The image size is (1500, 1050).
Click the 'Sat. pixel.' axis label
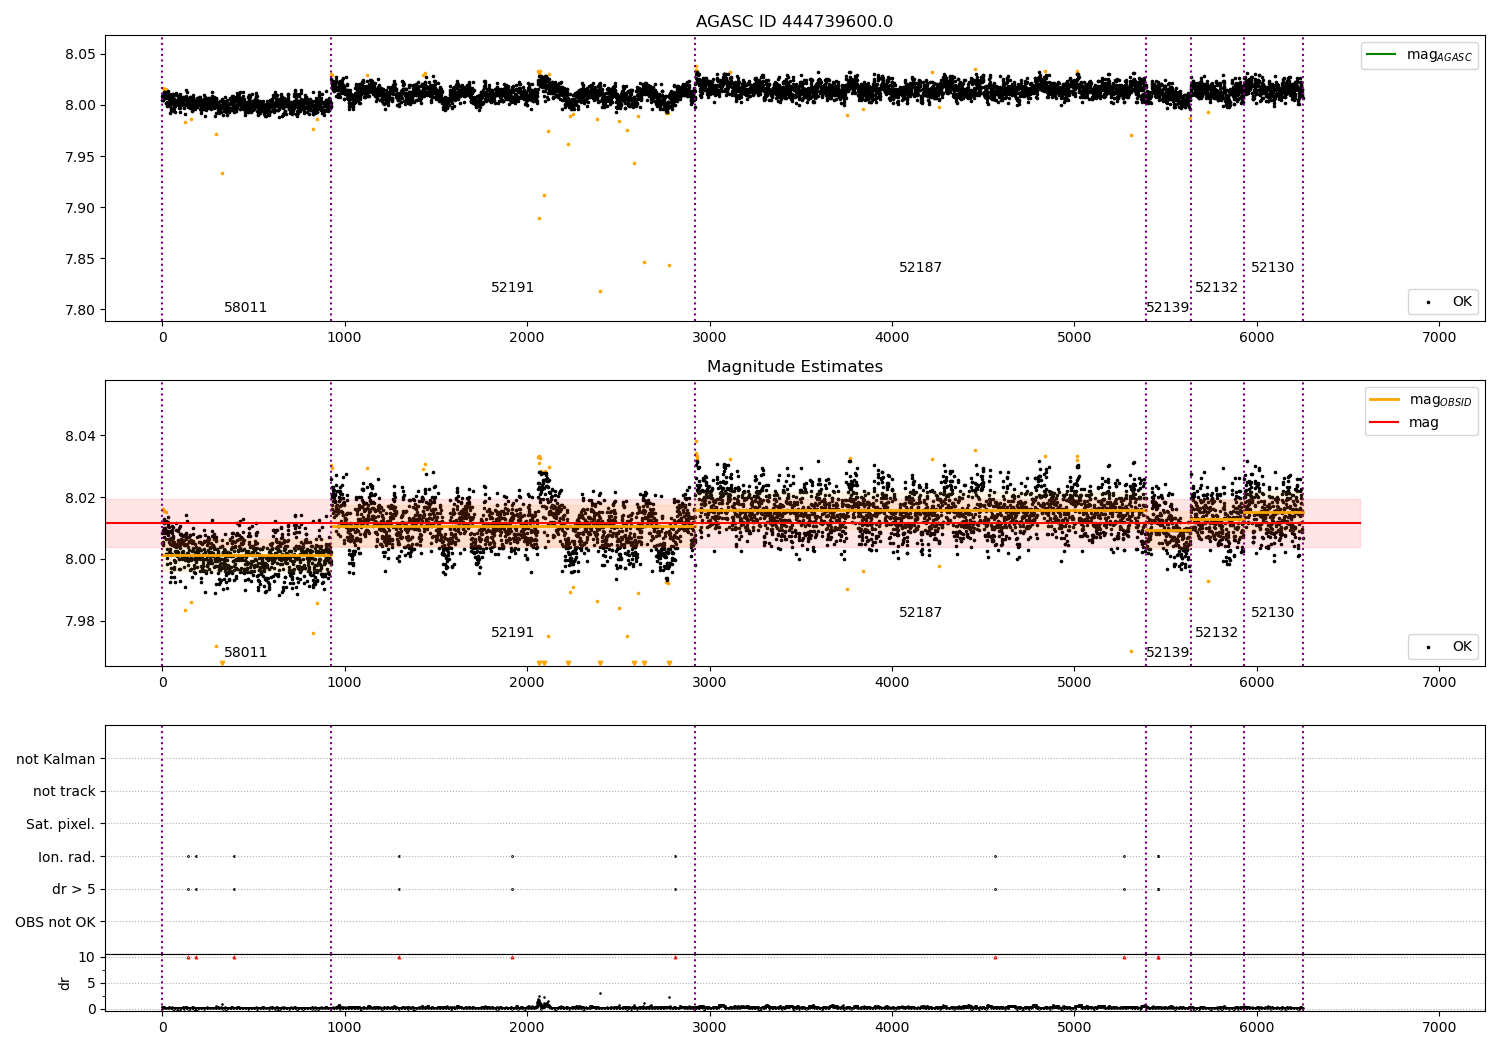tap(61, 825)
